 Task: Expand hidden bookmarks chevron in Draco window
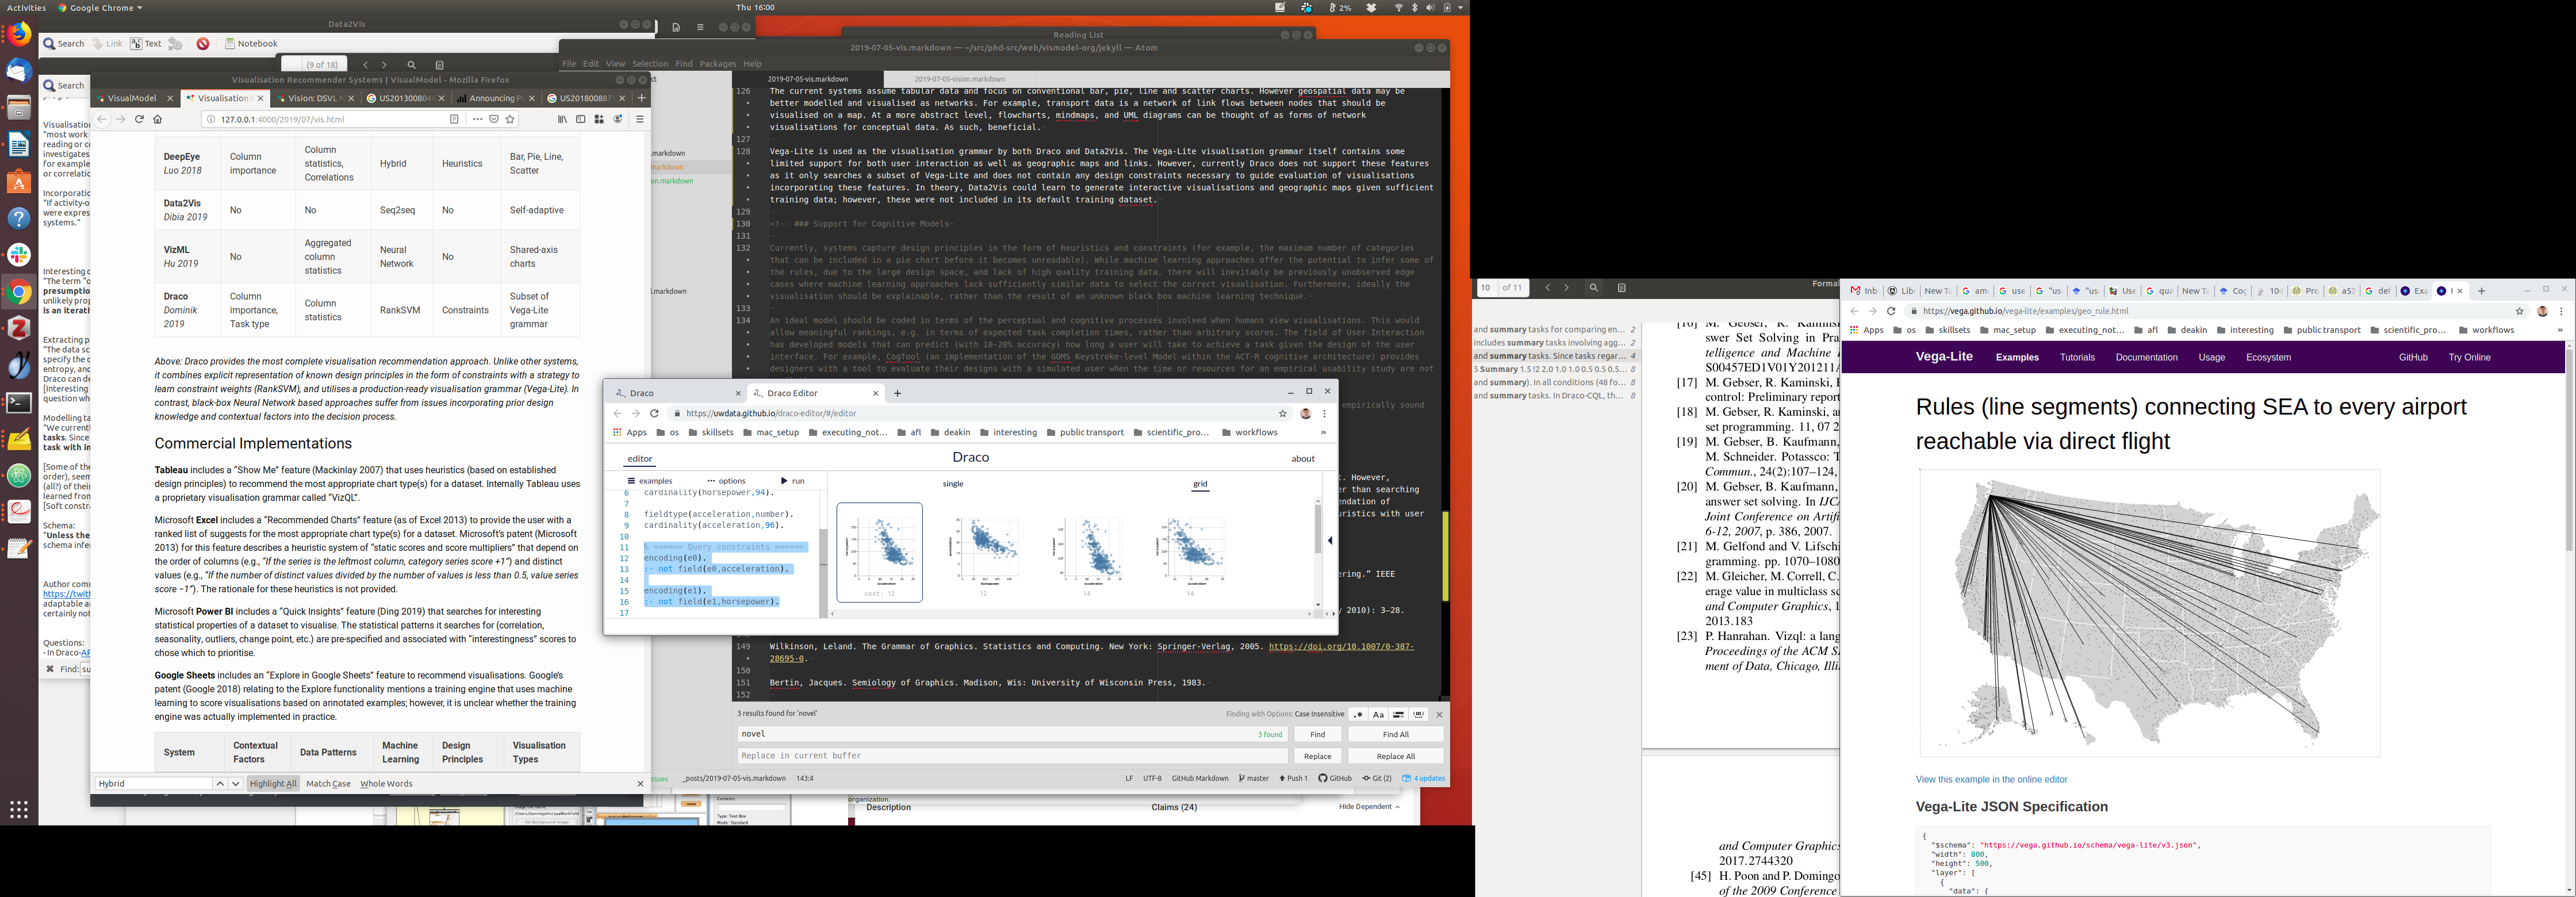[x=1323, y=433]
